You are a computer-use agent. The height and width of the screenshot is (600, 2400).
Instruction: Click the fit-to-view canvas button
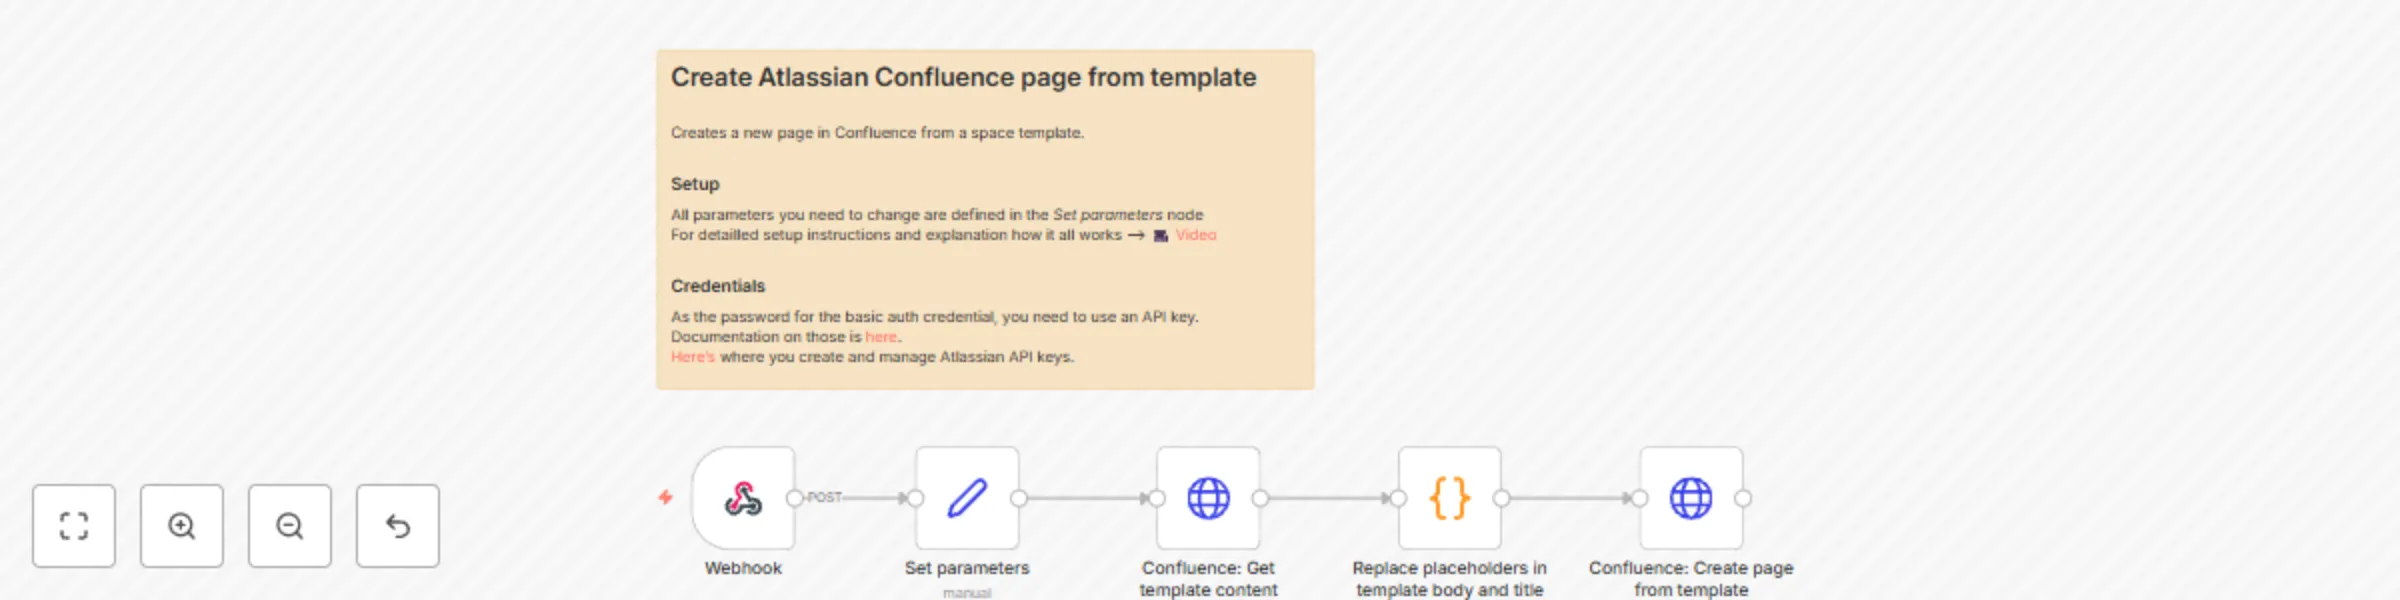point(74,526)
